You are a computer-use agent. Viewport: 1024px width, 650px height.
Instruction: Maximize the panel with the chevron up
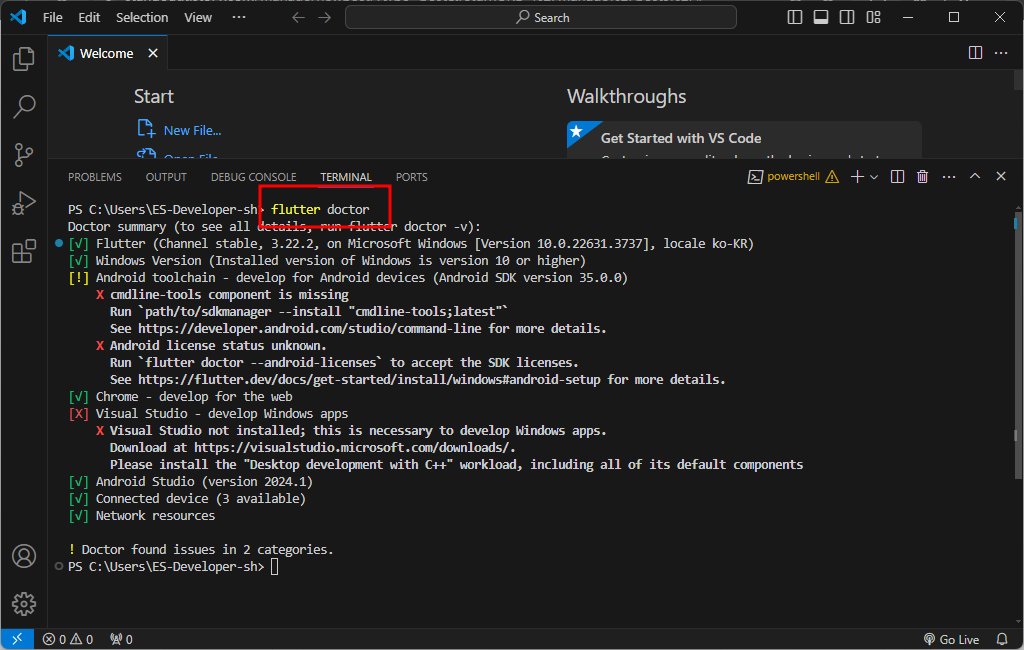click(x=975, y=176)
